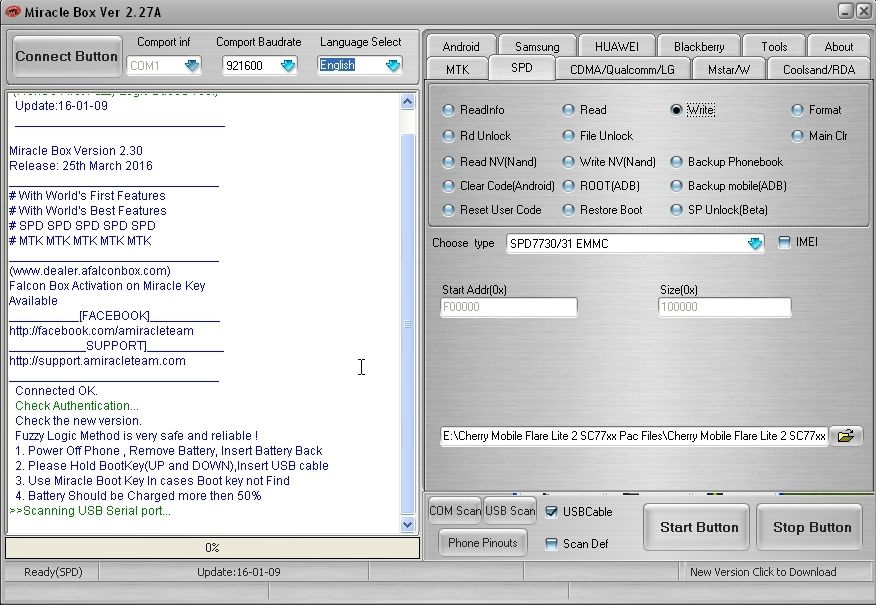Image resolution: width=876 pixels, height=605 pixels.
Task: Click the >>Scanning USB Serial port... line
Action: pos(90,511)
